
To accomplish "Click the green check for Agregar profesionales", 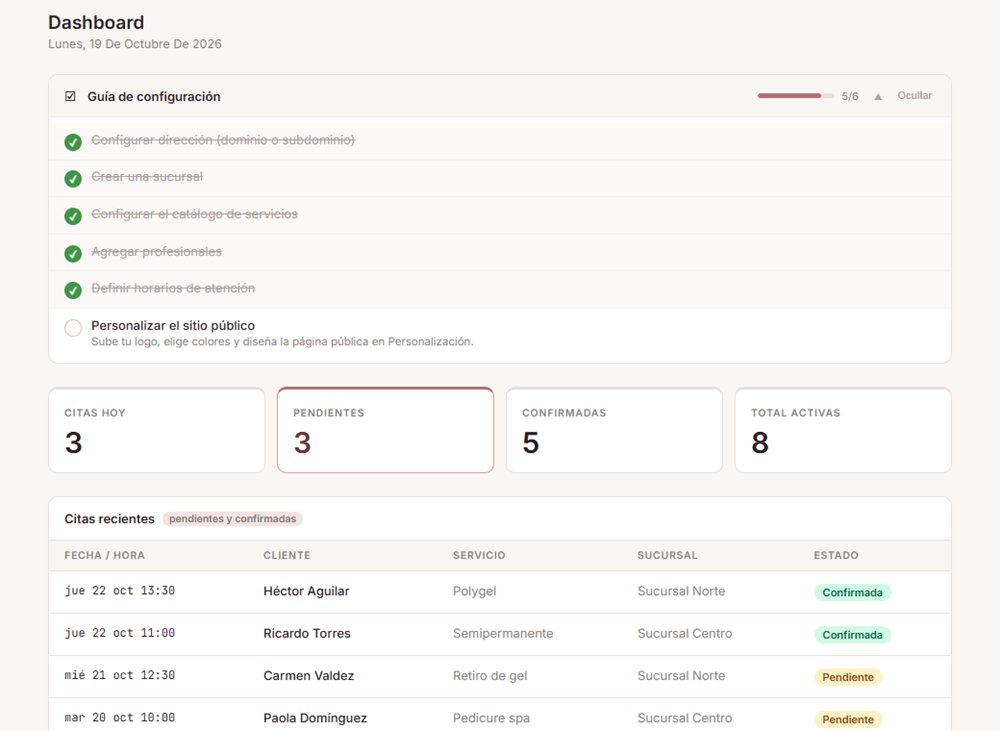I will click(73, 253).
